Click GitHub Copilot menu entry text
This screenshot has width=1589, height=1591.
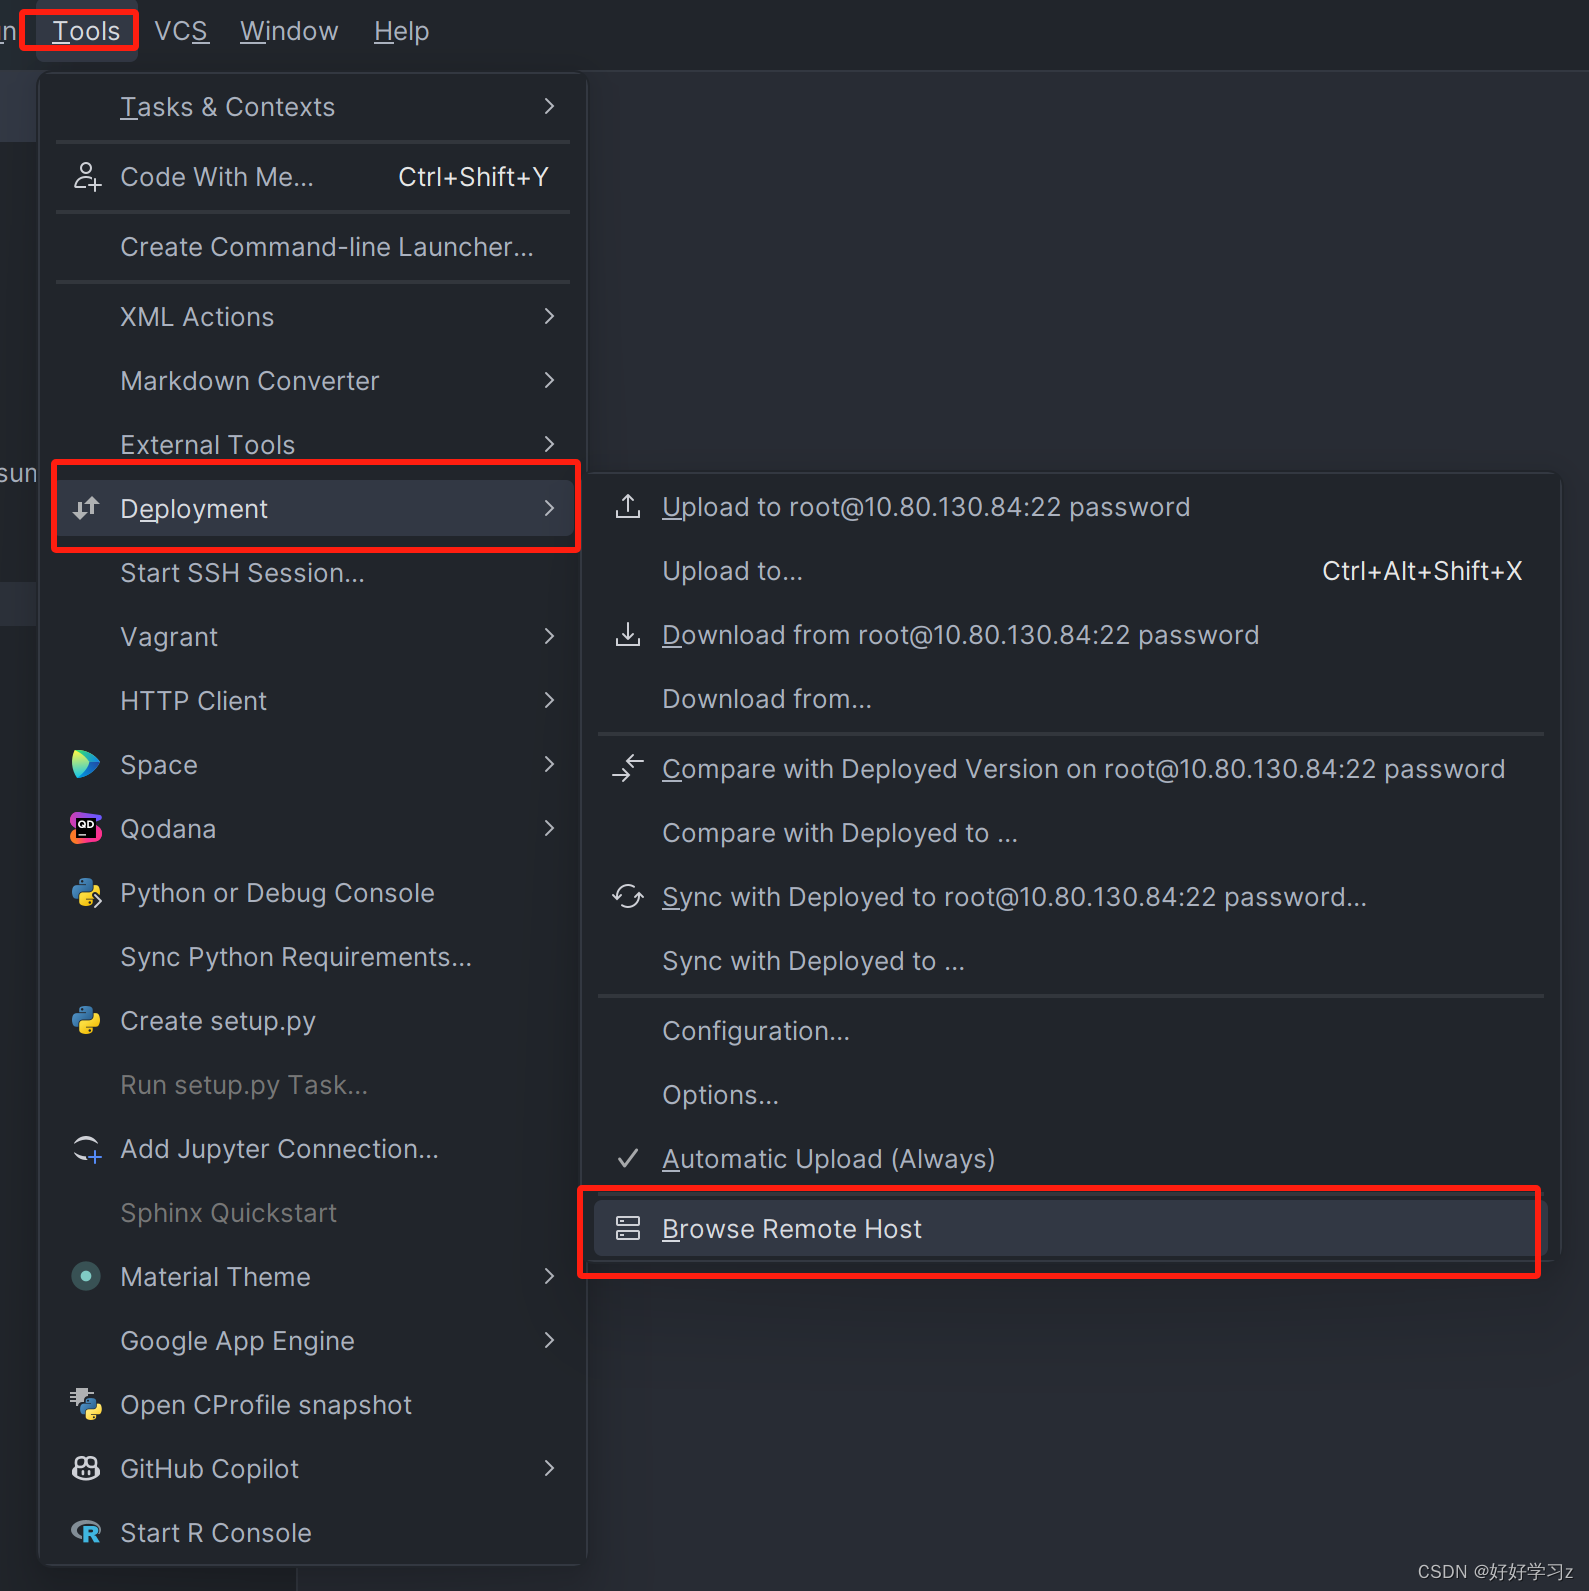(x=209, y=1468)
